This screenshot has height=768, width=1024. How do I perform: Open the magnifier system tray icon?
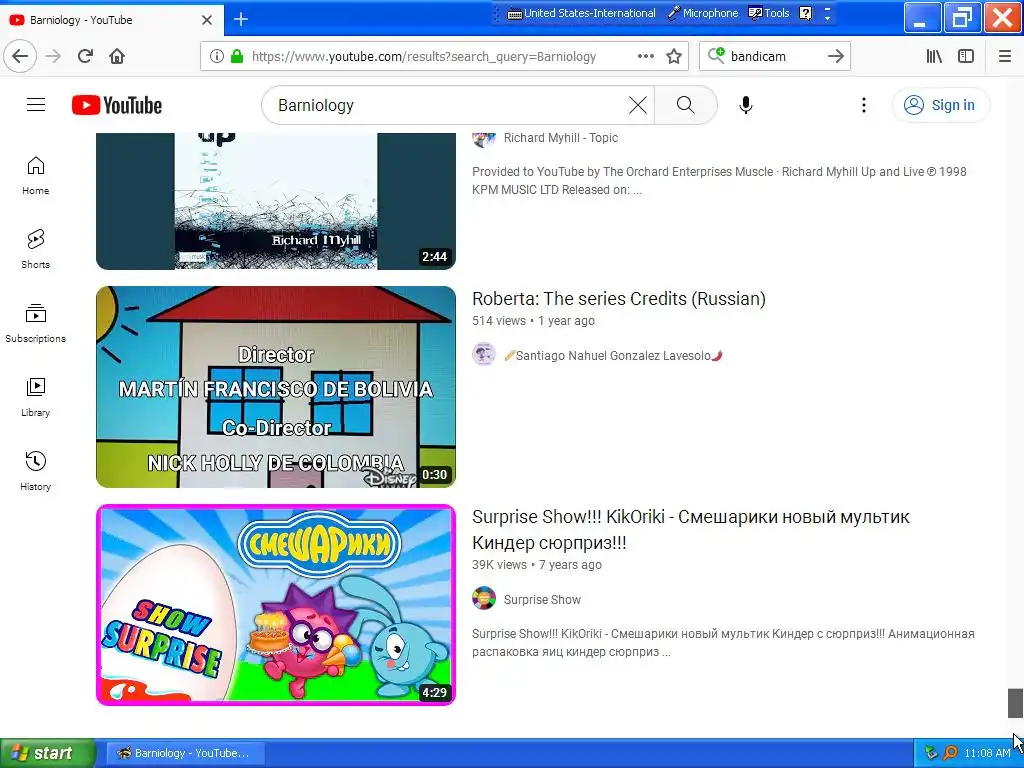(x=950, y=753)
